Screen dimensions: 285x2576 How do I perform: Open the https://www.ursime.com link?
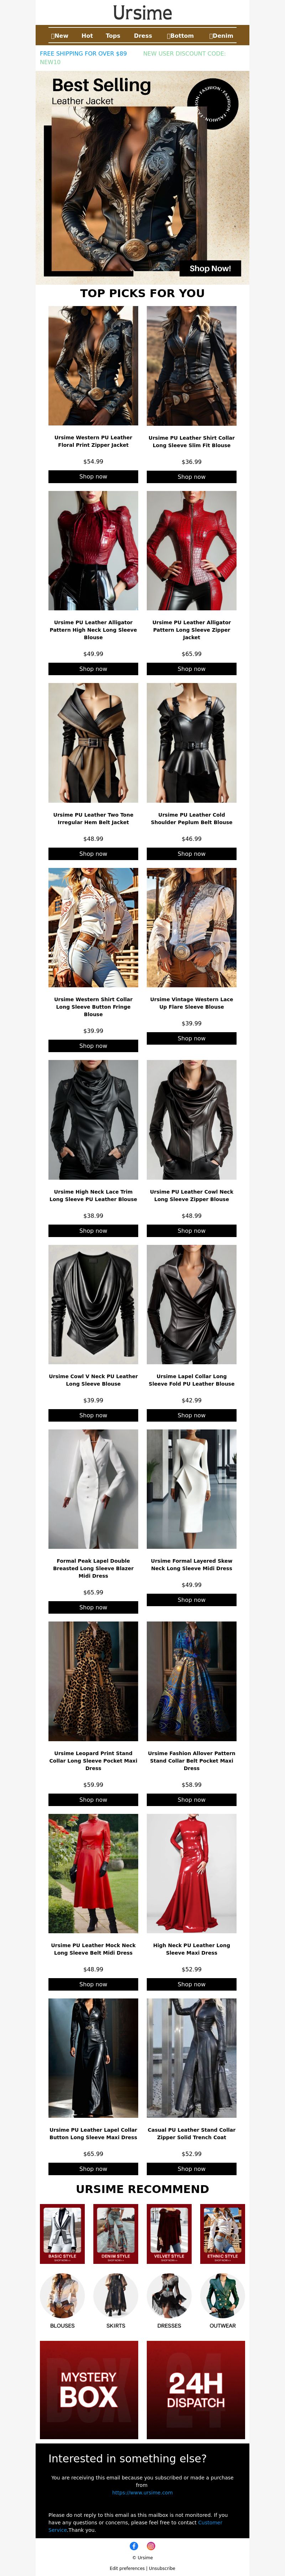142,2492
